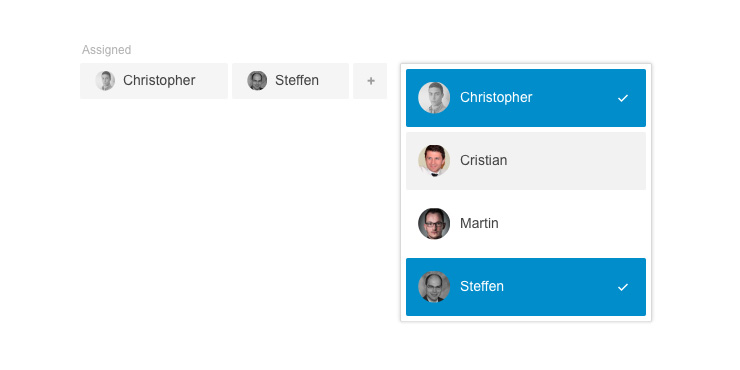Click the Christopher name text in the assigned chip
The height and width of the screenshot is (370, 740).
(x=159, y=81)
